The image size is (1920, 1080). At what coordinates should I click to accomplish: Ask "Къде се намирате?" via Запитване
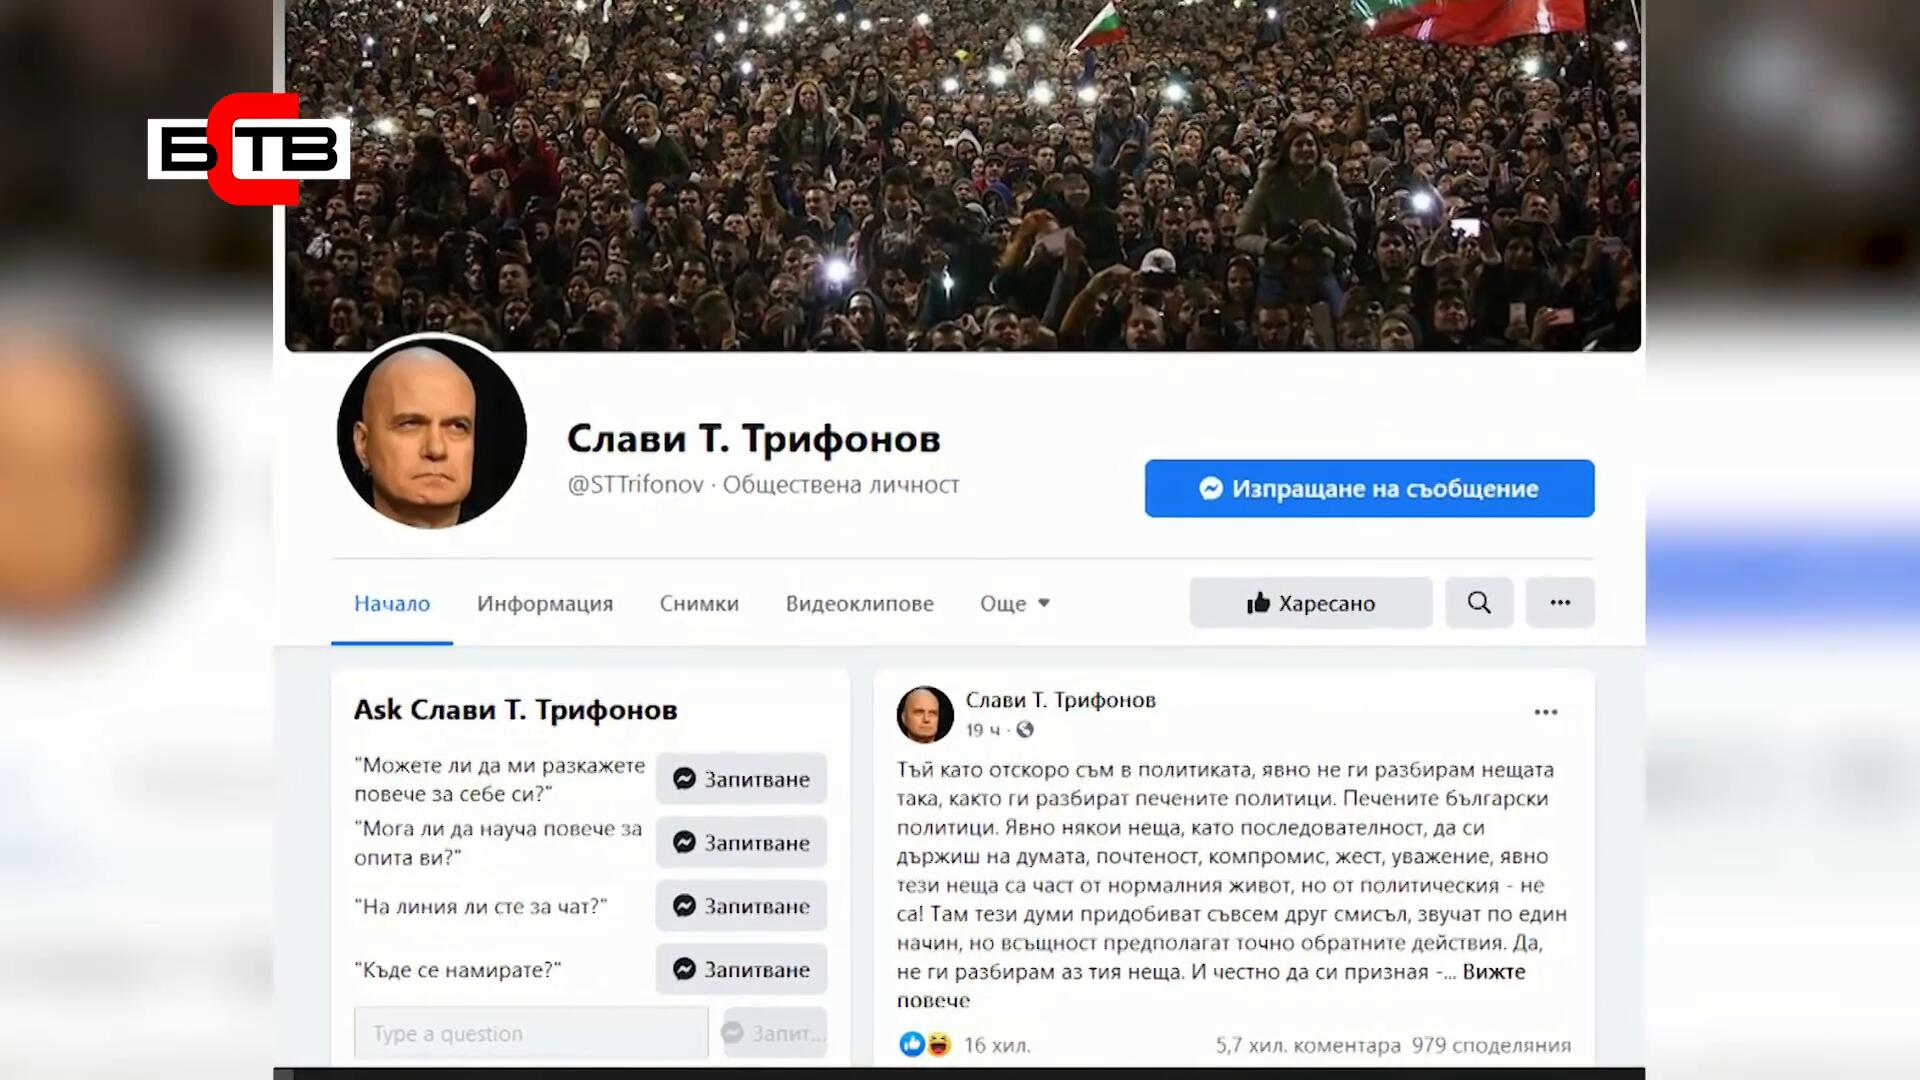click(x=741, y=969)
